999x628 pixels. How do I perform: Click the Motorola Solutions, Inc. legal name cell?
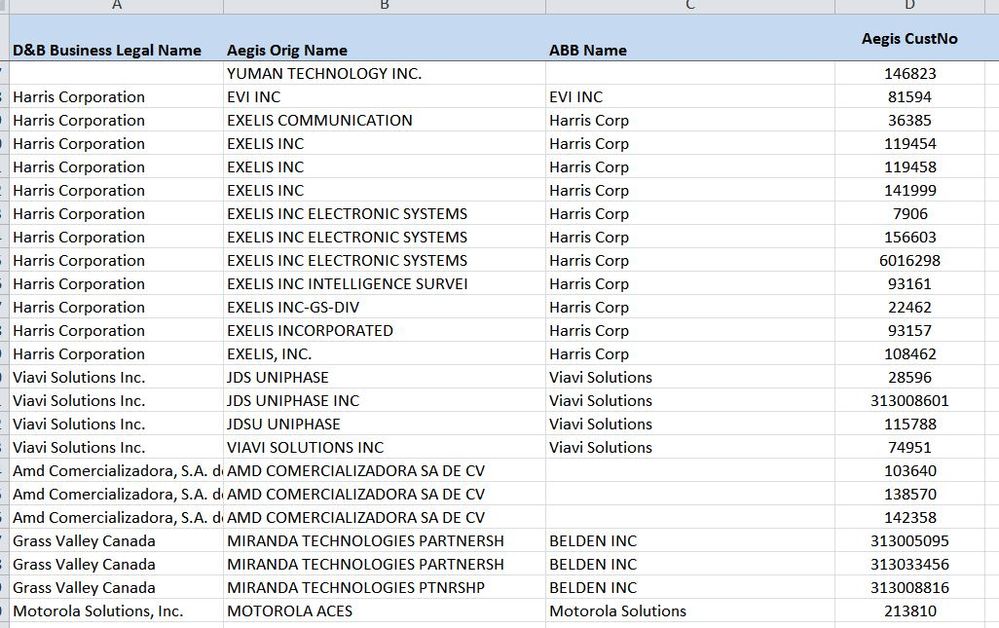point(117,611)
